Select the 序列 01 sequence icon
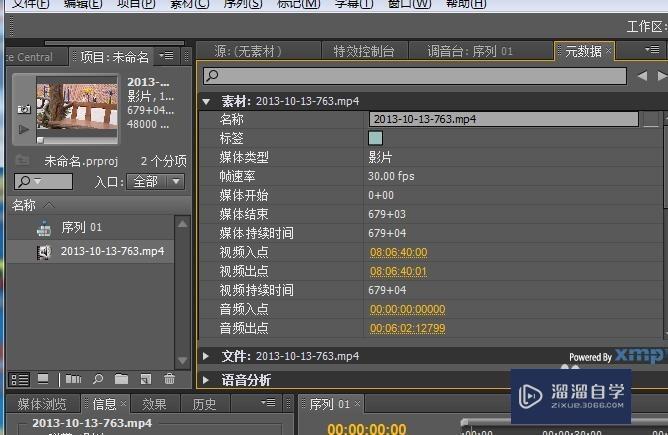 coord(44,228)
